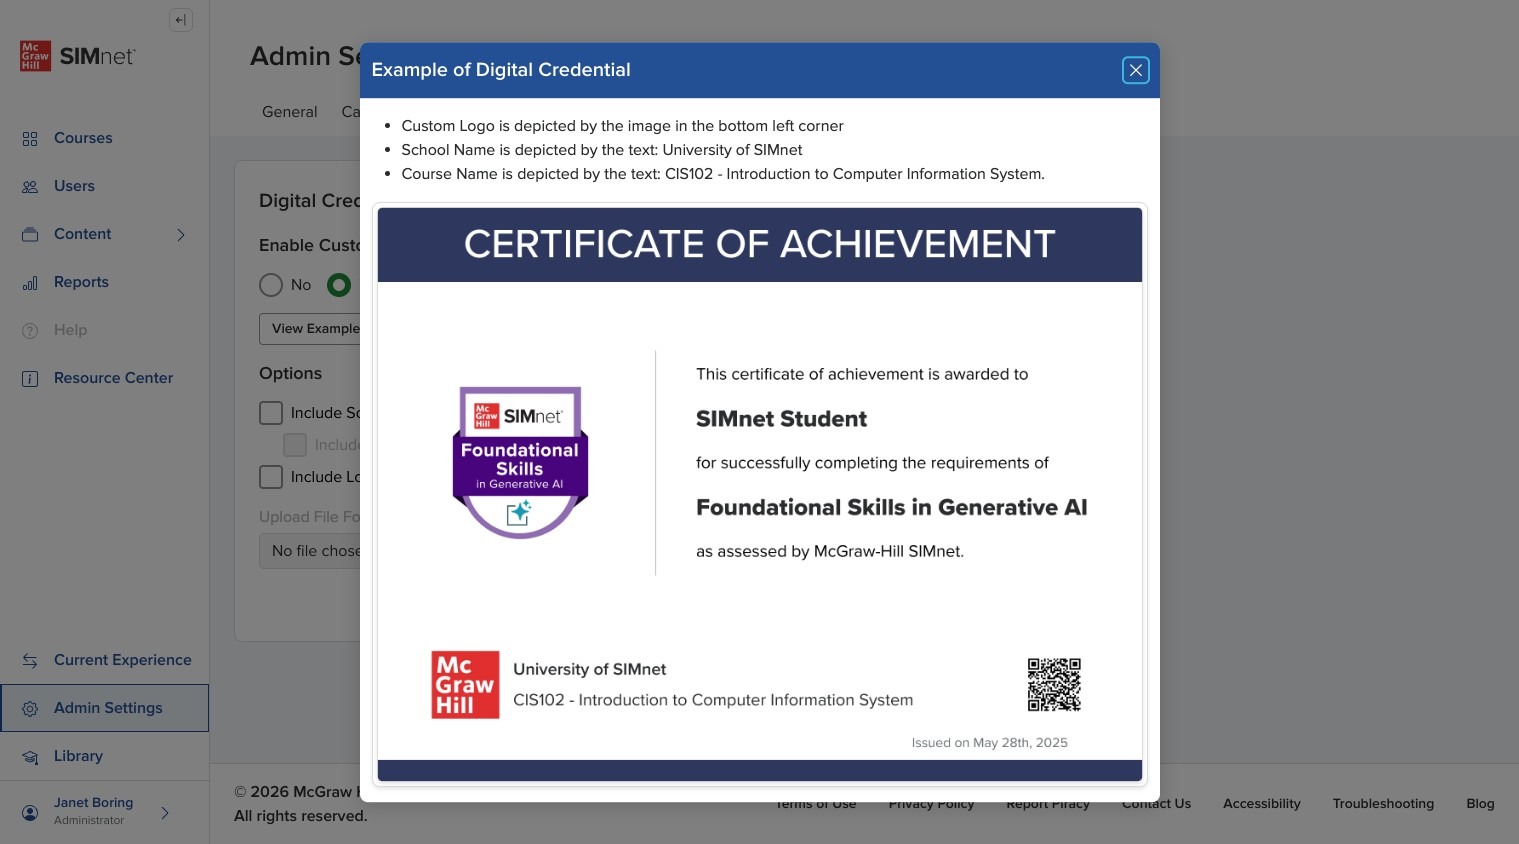The height and width of the screenshot is (844, 1519).
Task: Click the Course Name bullet description
Action: tap(723, 174)
